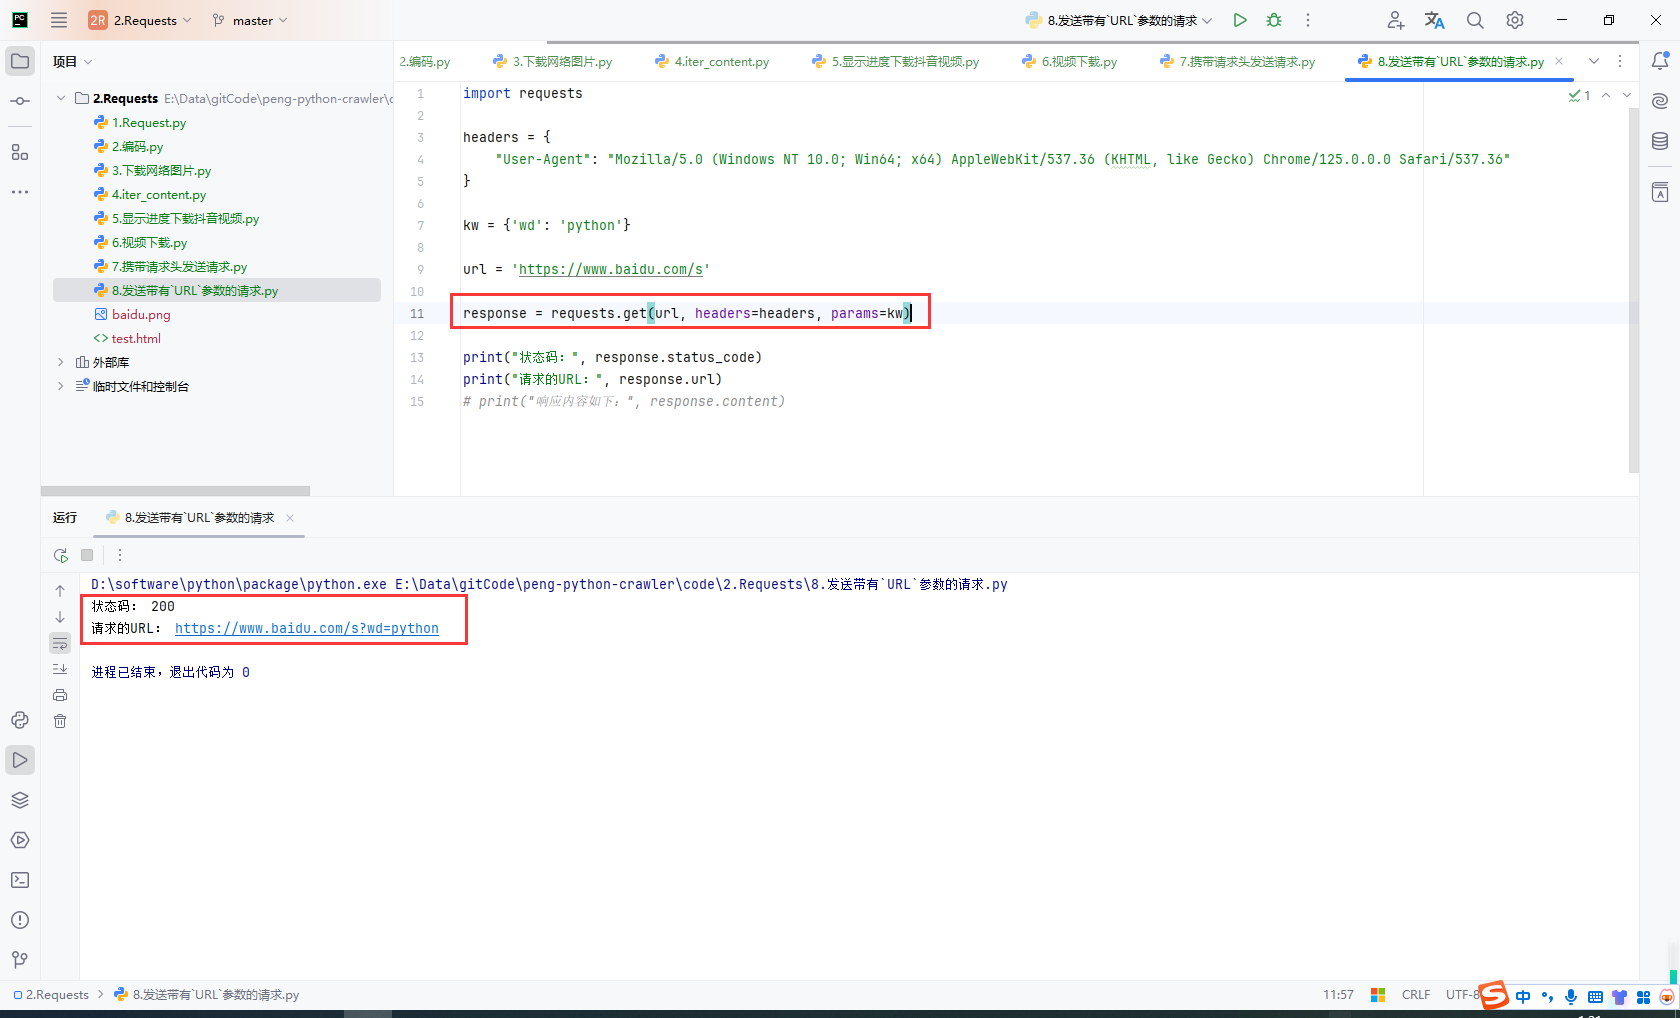Open Terminal tool window icon
The image size is (1680, 1018).
(x=20, y=880)
